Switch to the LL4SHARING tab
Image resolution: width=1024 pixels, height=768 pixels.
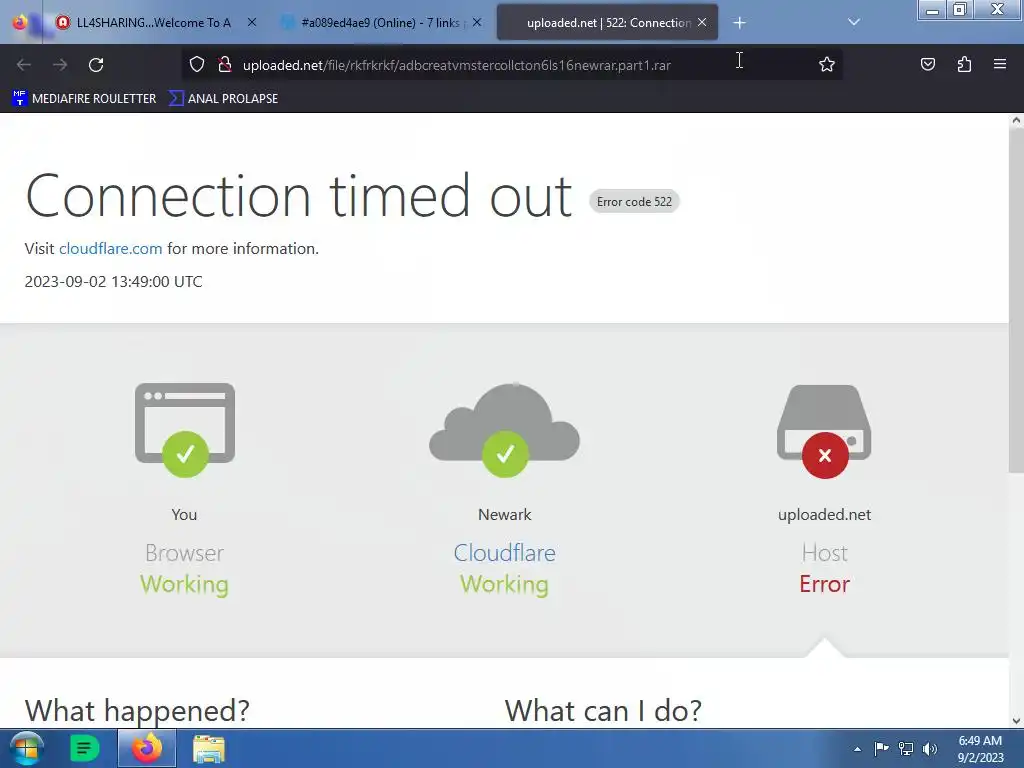154,22
